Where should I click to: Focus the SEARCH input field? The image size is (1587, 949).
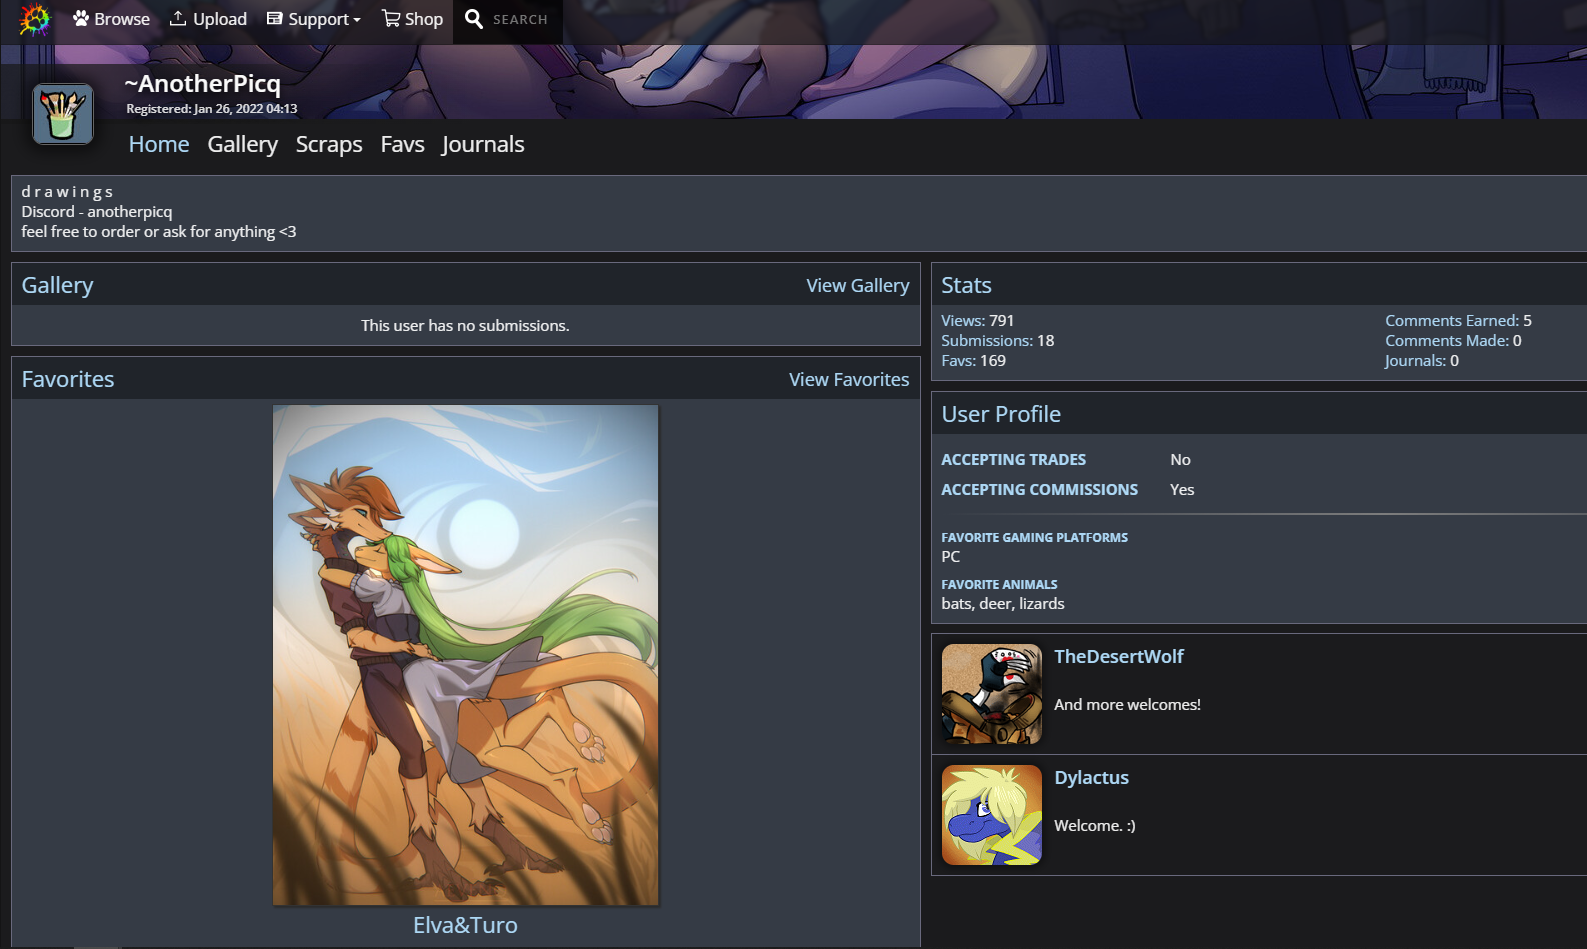point(523,20)
